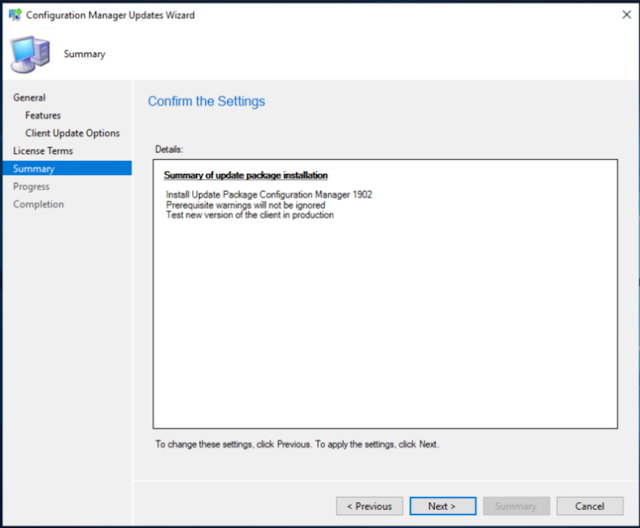Go to the General wizard step
Screen dimensions: 640x528
pos(29,98)
